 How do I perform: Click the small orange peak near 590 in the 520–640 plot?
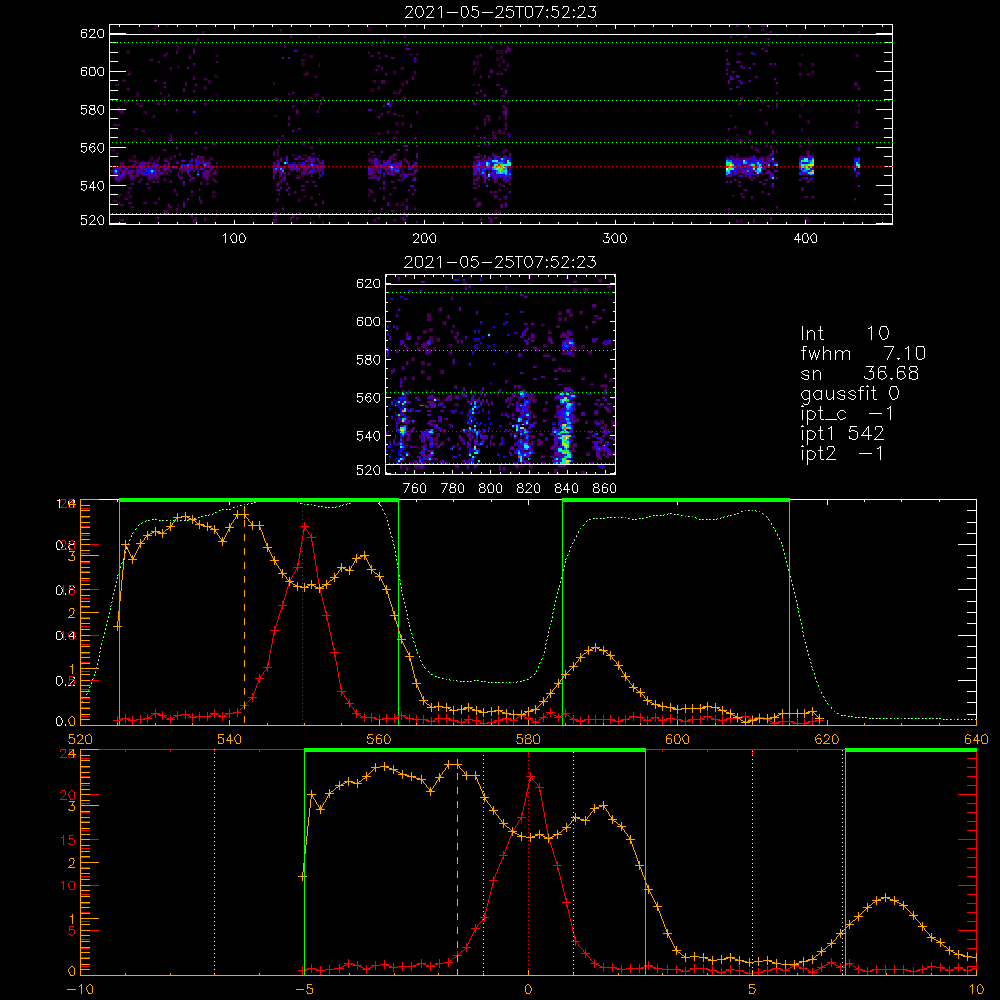[596, 648]
